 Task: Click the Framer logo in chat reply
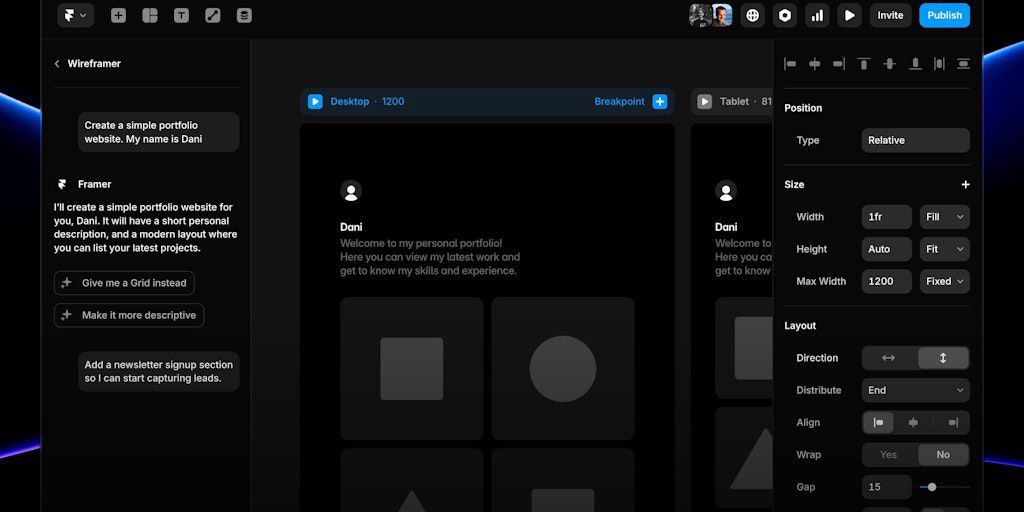[62, 184]
